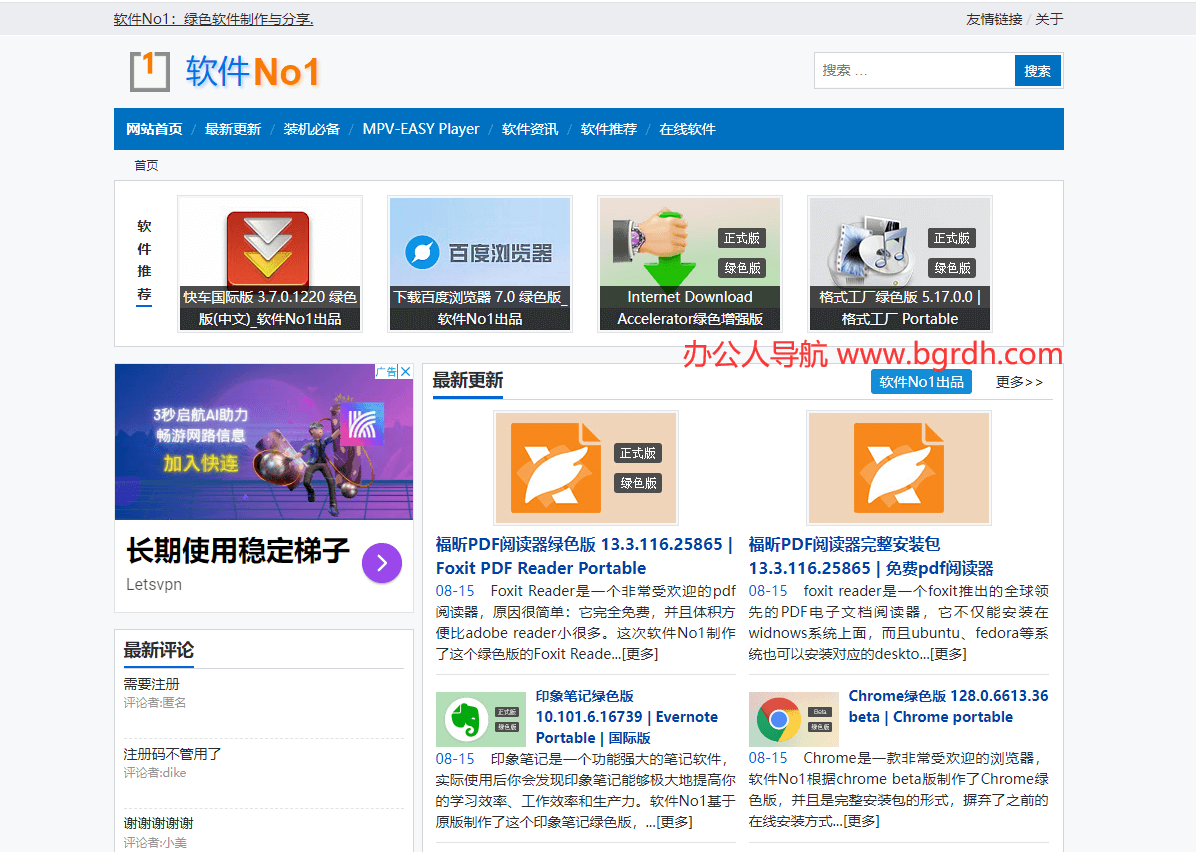Click the Foxit 完整安装包 orange icon
The image size is (1196, 852).
coord(898,467)
